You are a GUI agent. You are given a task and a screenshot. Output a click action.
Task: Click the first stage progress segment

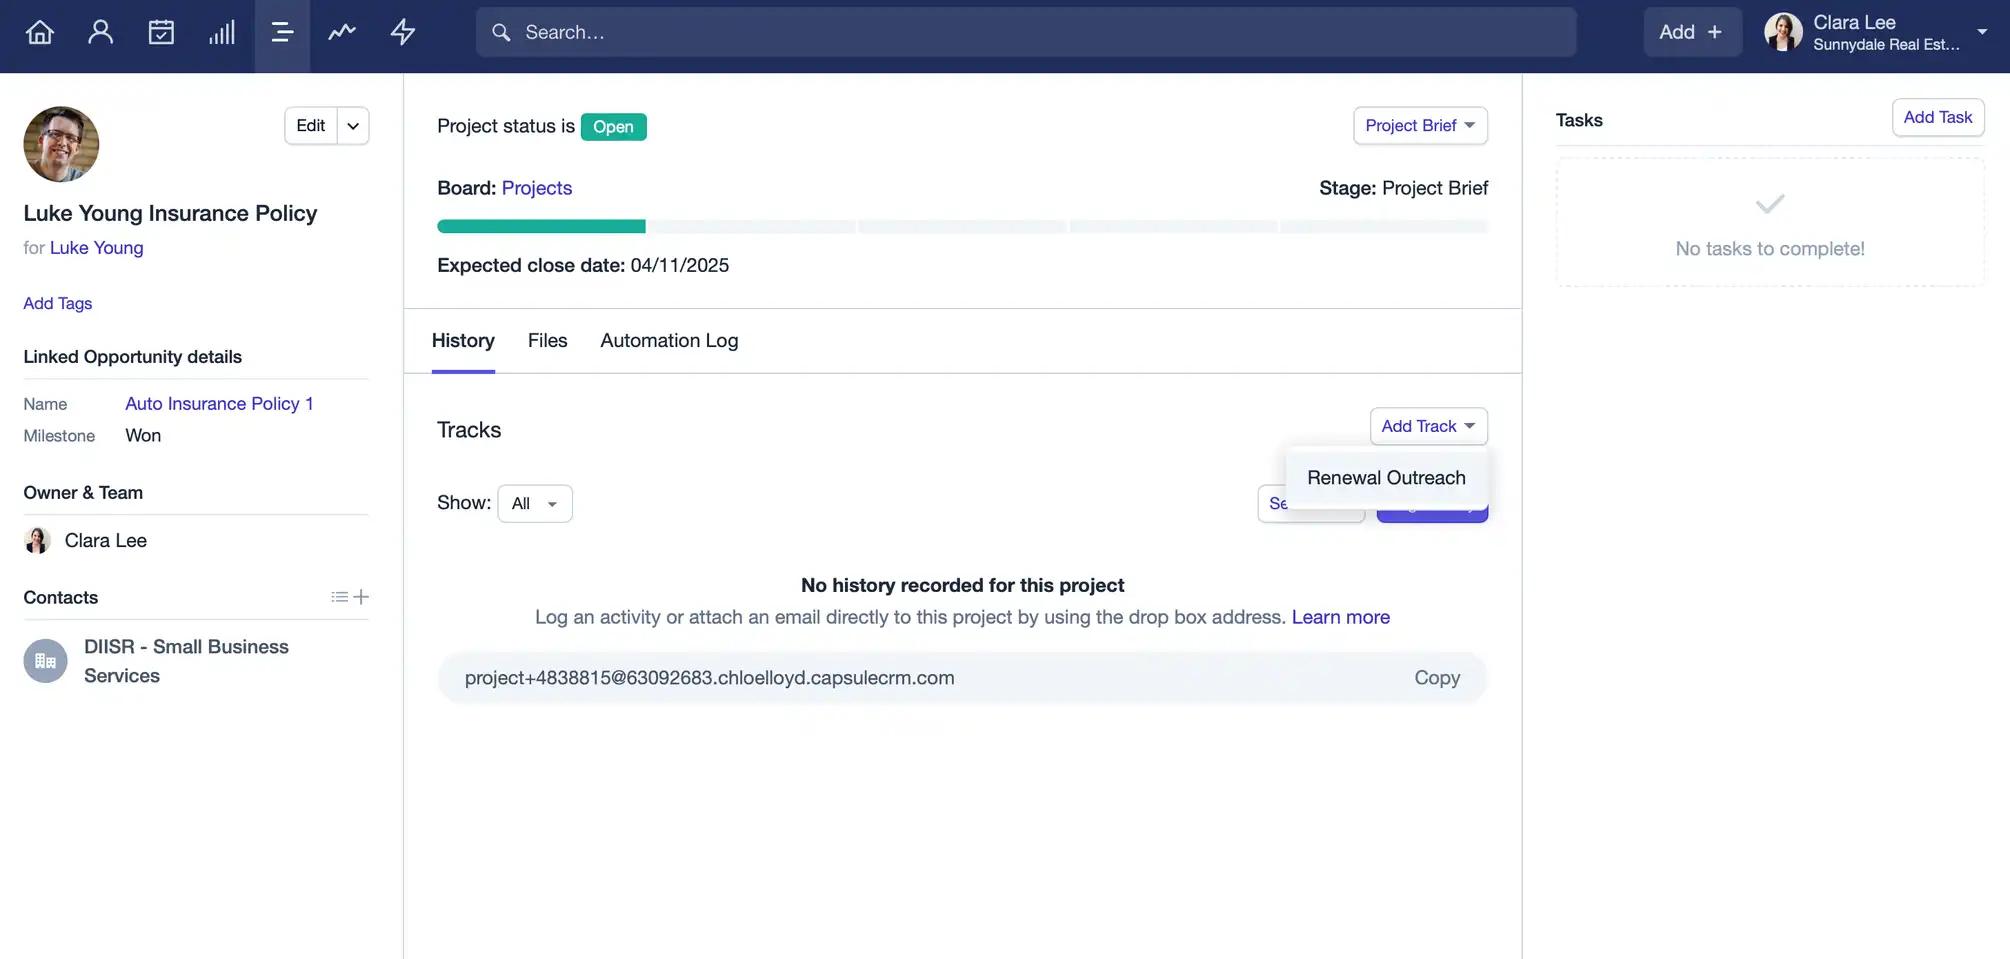pos(541,227)
